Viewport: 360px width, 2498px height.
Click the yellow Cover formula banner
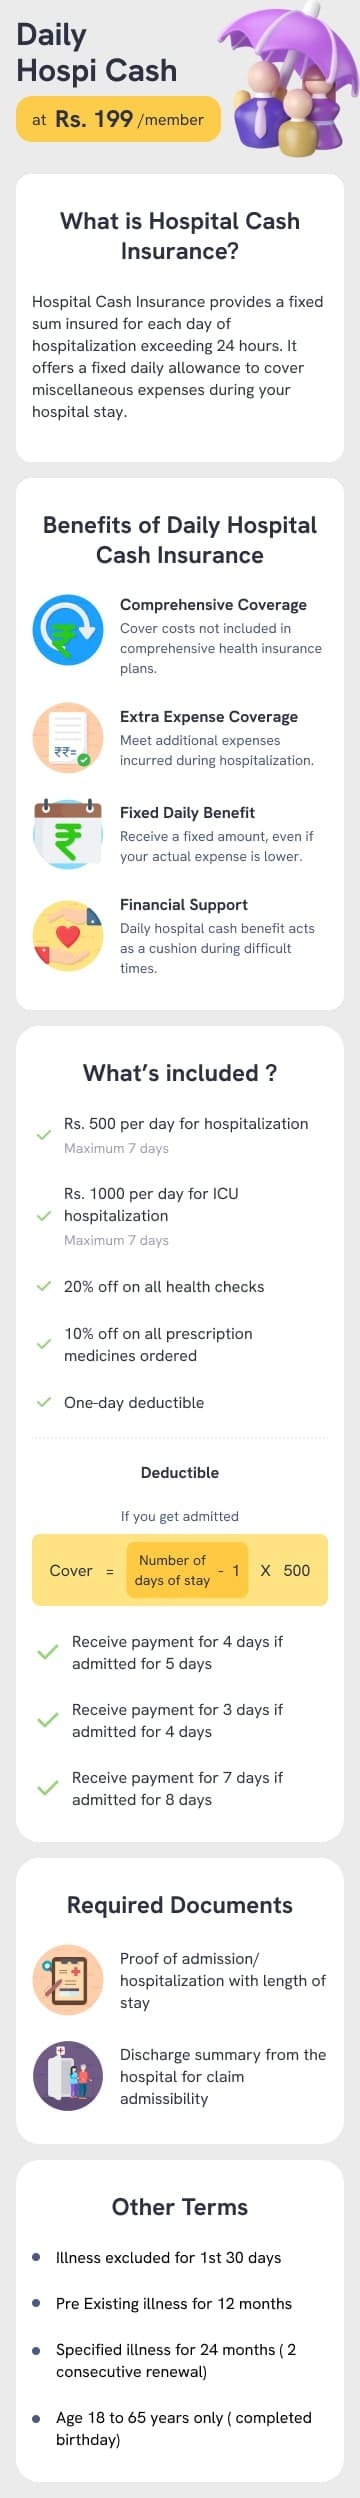(180, 1570)
